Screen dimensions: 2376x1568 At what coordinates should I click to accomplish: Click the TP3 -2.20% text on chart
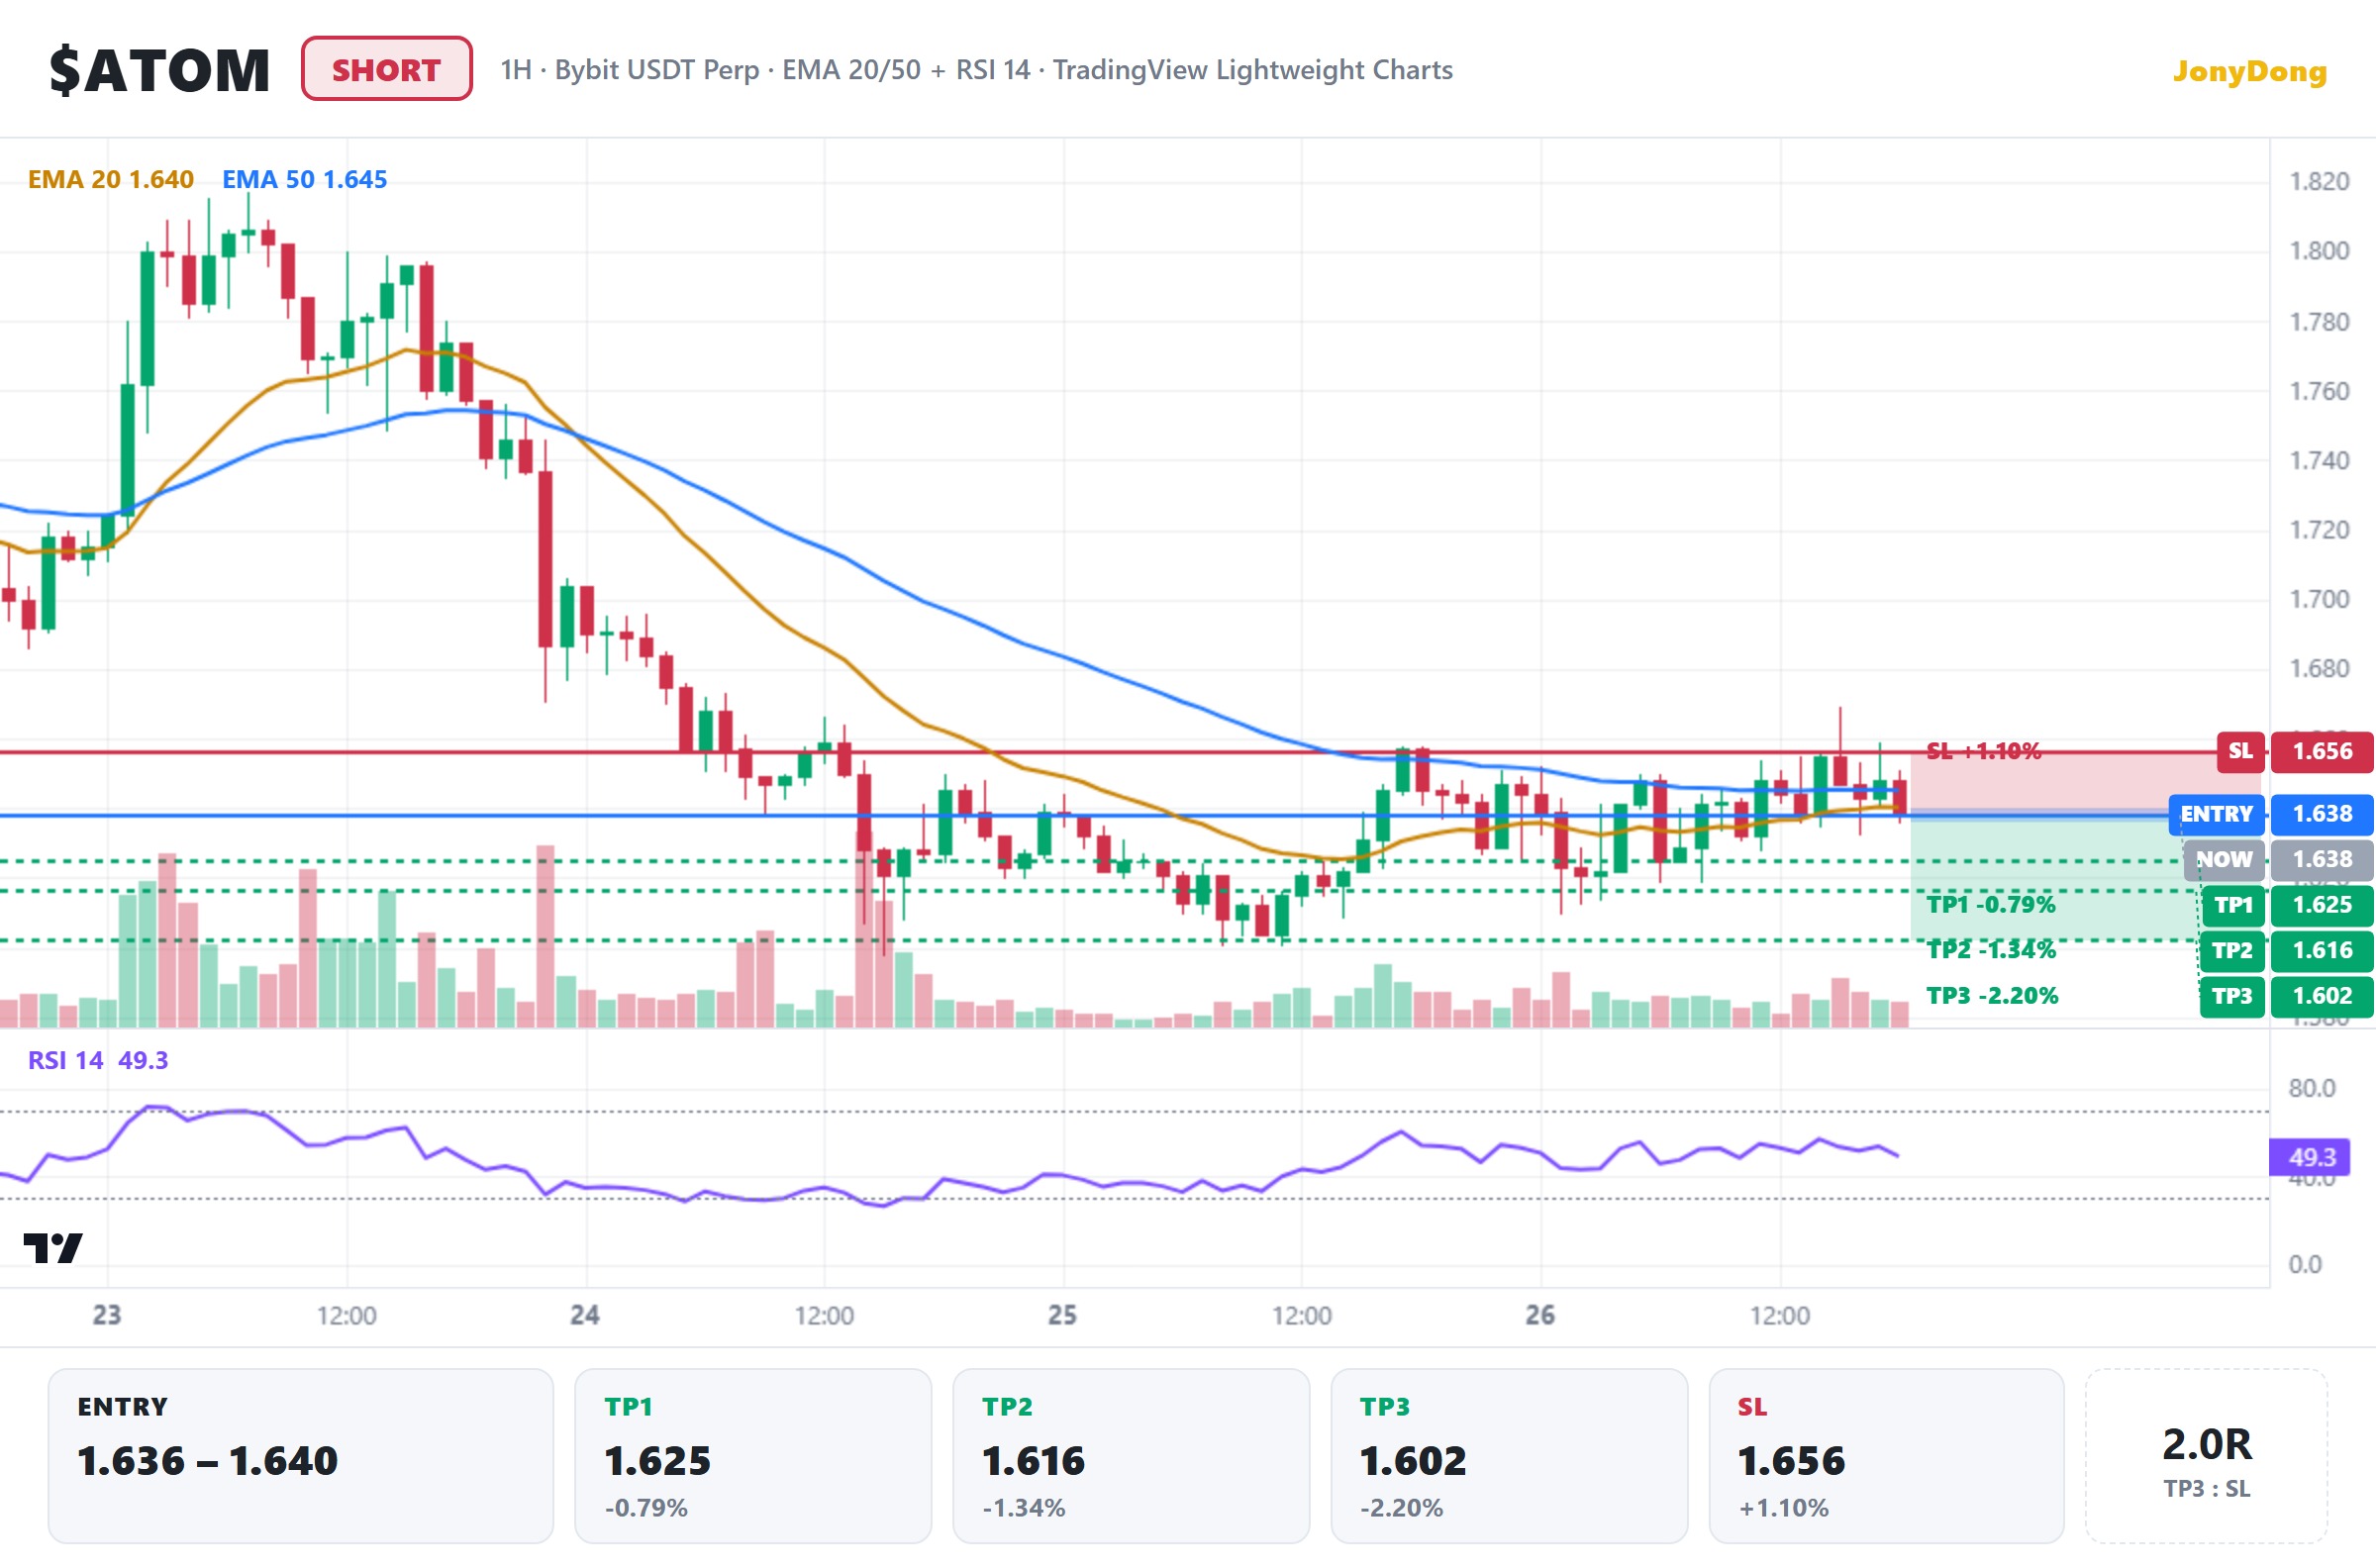click(1992, 996)
